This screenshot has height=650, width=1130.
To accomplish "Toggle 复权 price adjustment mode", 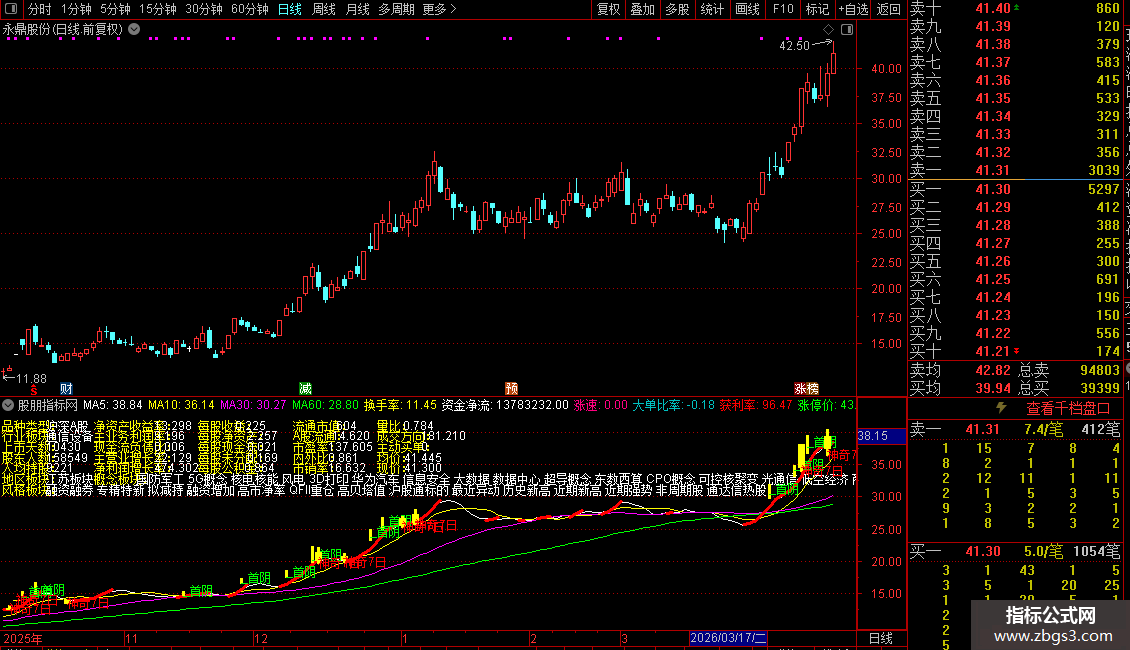I will tap(608, 9).
